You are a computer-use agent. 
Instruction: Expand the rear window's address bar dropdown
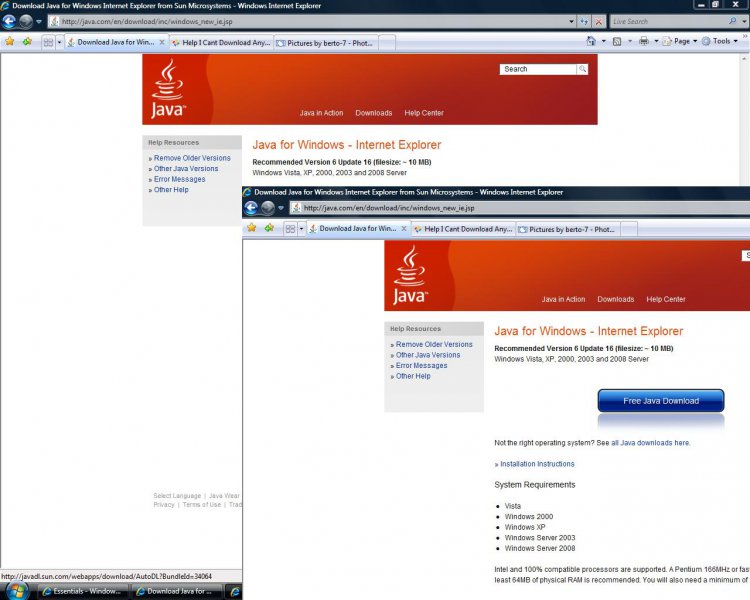pos(571,22)
